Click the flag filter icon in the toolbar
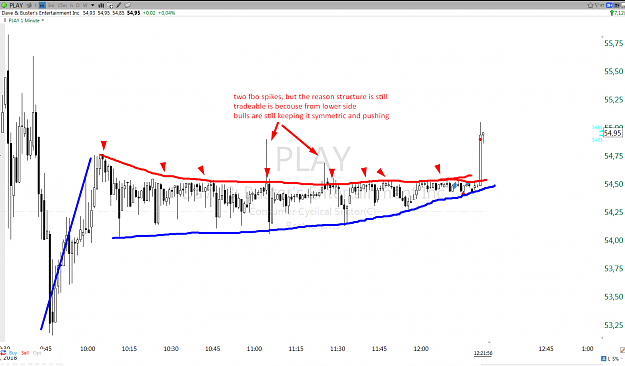625x366 pixels. tap(597, 5)
